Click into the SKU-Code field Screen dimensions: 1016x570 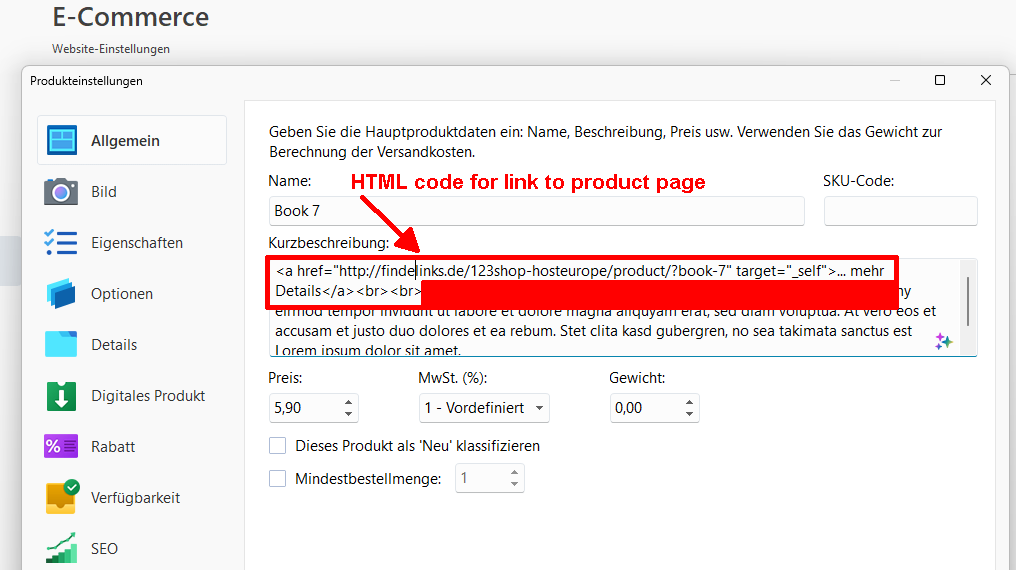pos(900,211)
